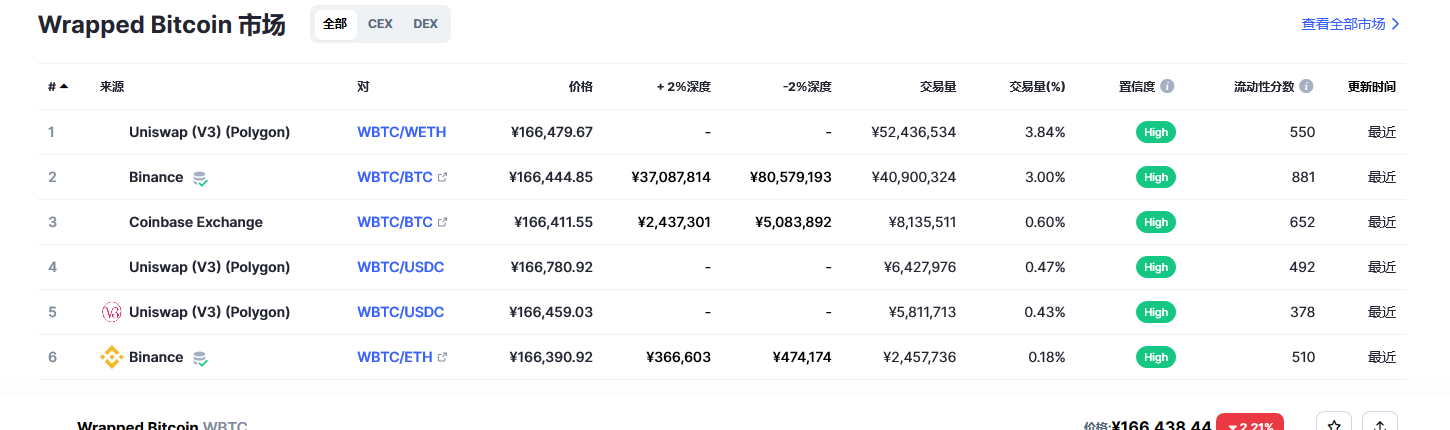This screenshot has width=1450, height=430.
Task: Show the 置信度 info tooltip icon
Action: [1167, 87]
